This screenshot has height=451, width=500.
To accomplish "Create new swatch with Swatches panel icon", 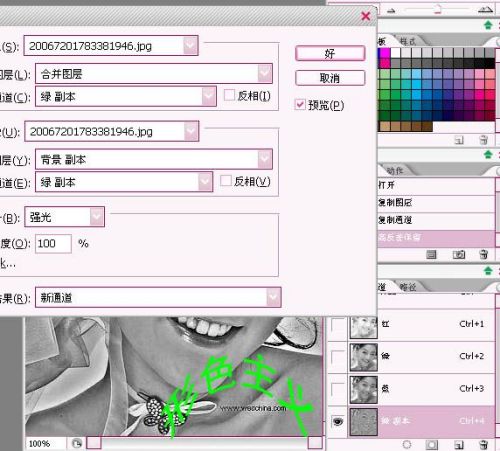I will coord(459,140).
